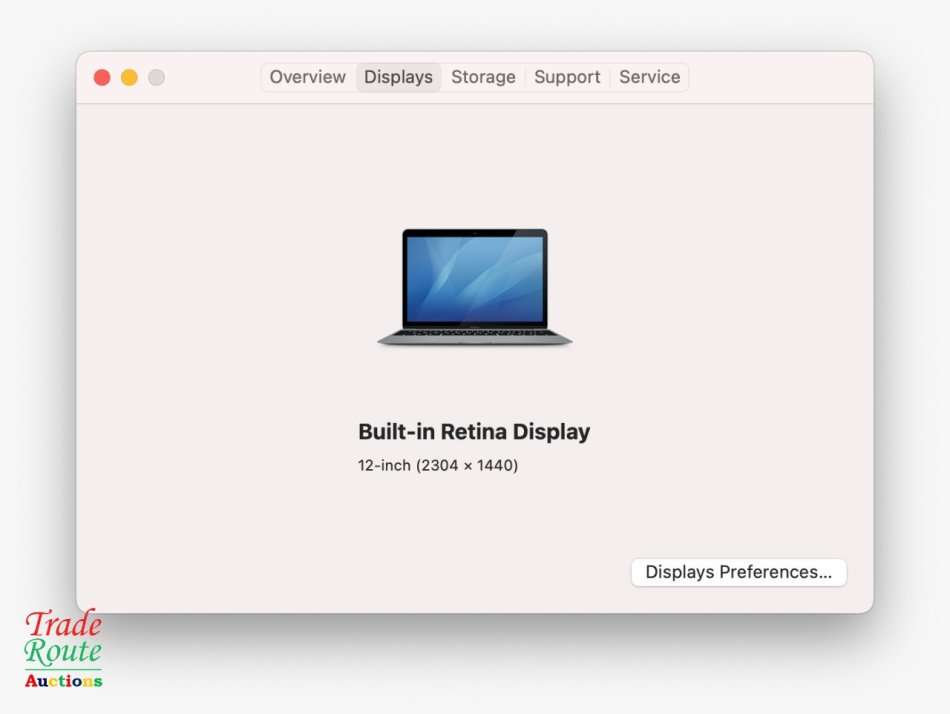Click the MacBook keyboard base in illustration
Screen dimensions: 950x714
coord(475,338)
